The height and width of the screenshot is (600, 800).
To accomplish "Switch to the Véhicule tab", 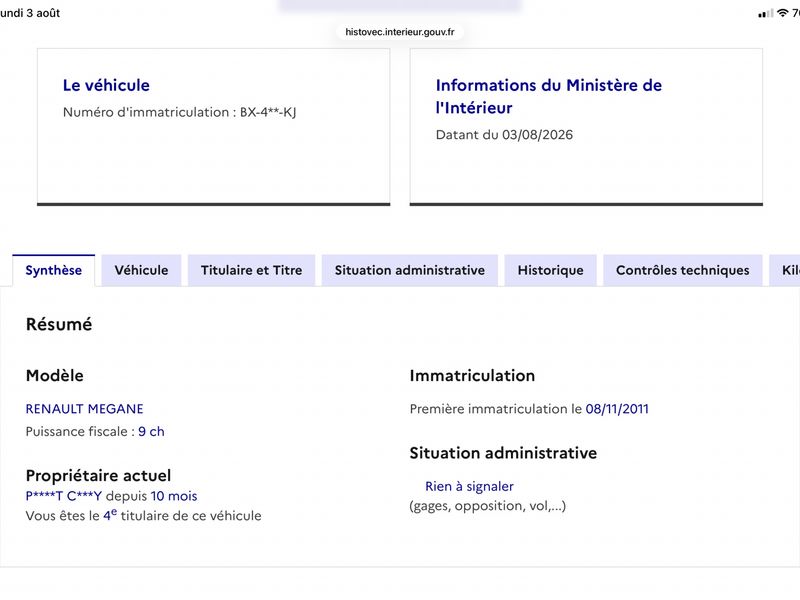I will (x=141, y=270).
